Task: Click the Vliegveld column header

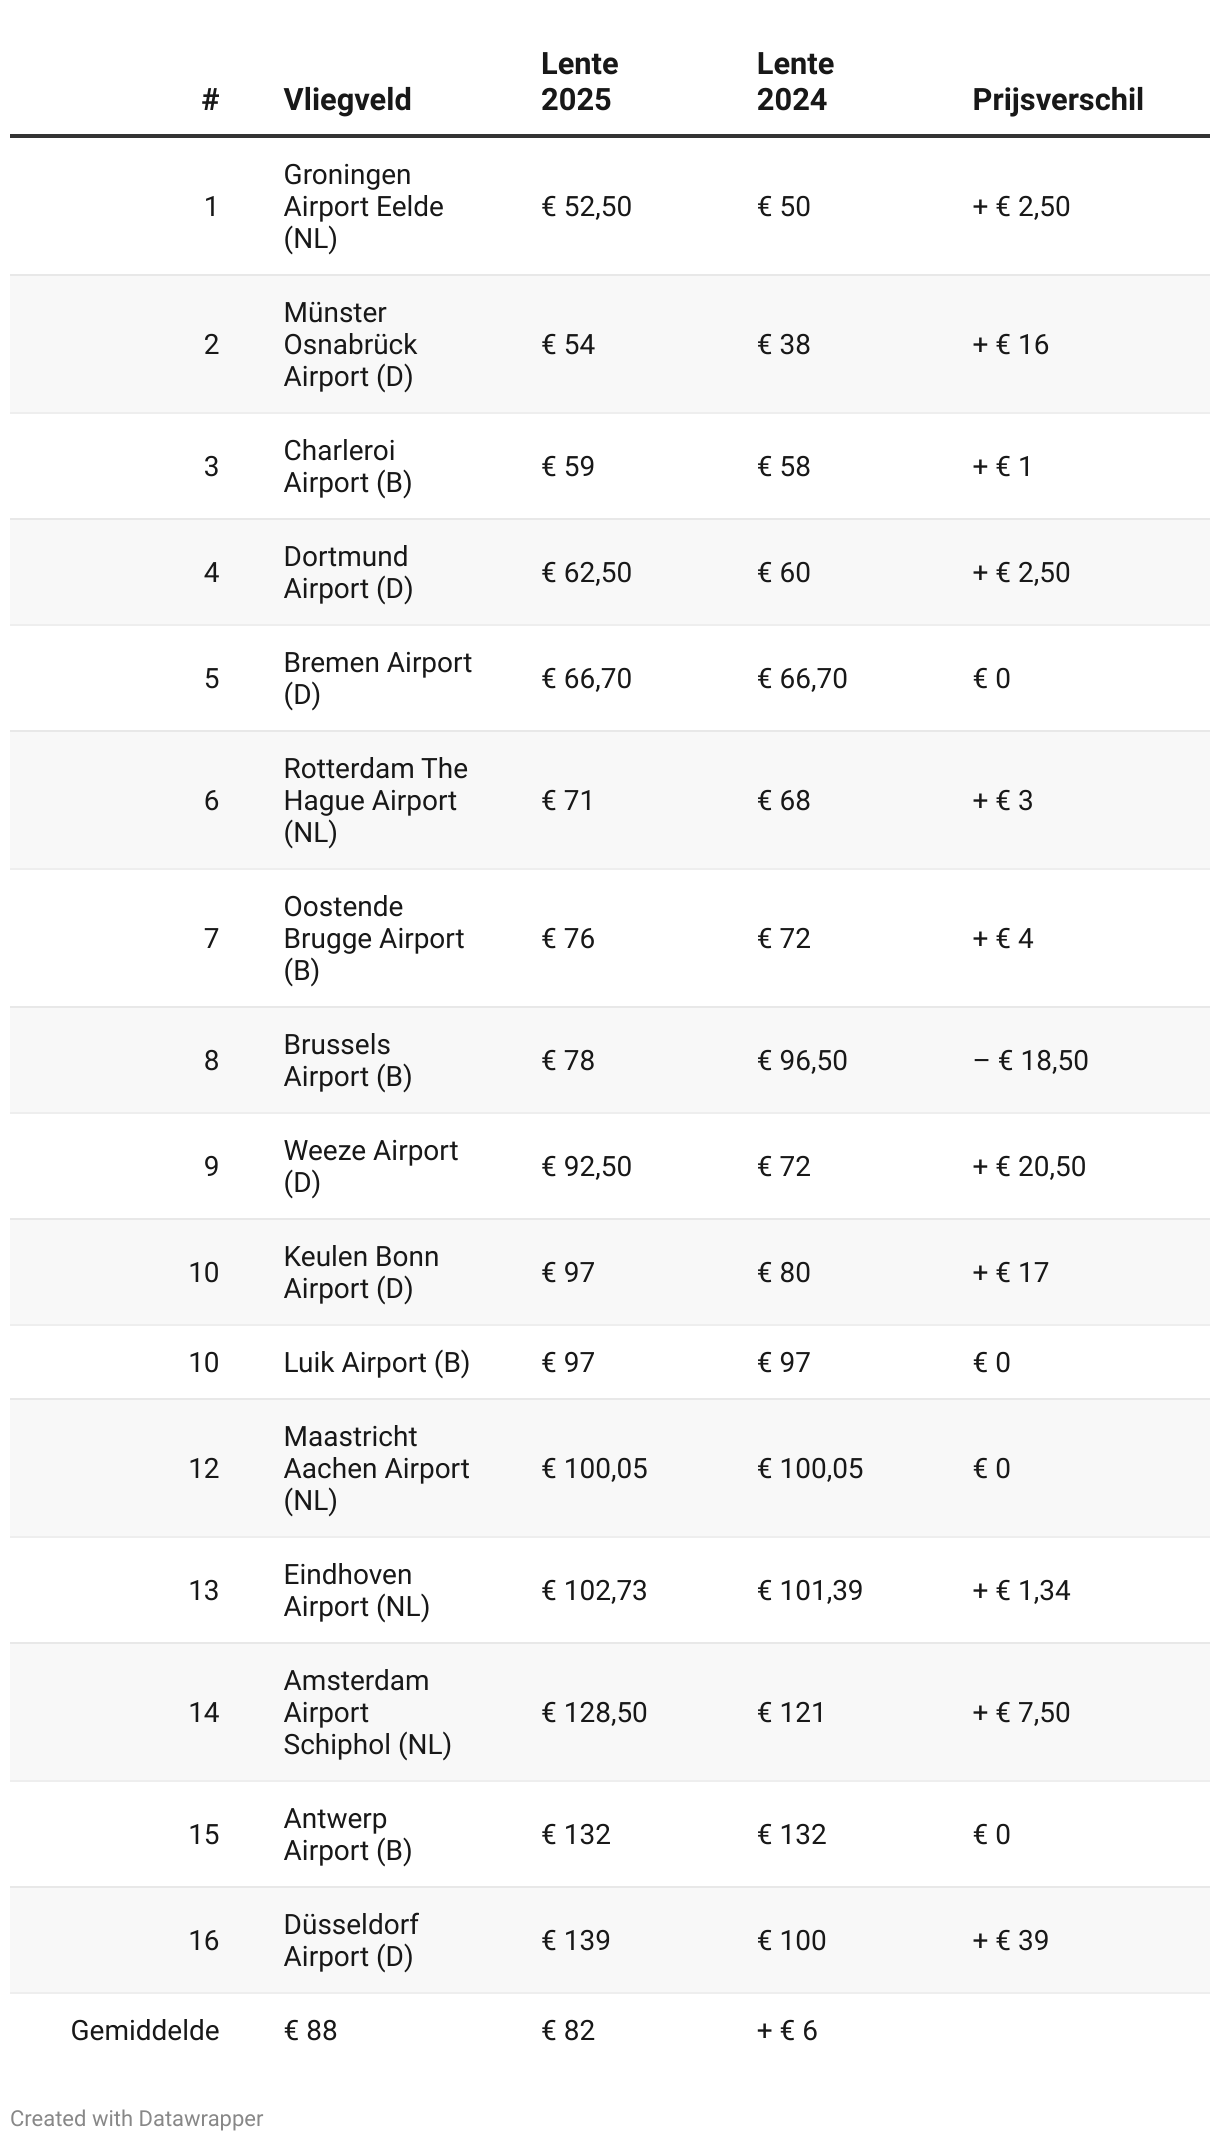Action: coord(347,100)
